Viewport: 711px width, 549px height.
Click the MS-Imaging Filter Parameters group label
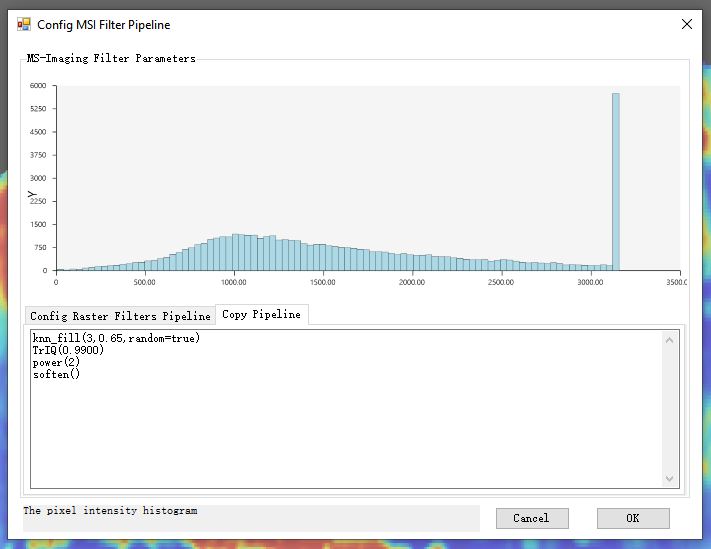click(x=111, y=58)
